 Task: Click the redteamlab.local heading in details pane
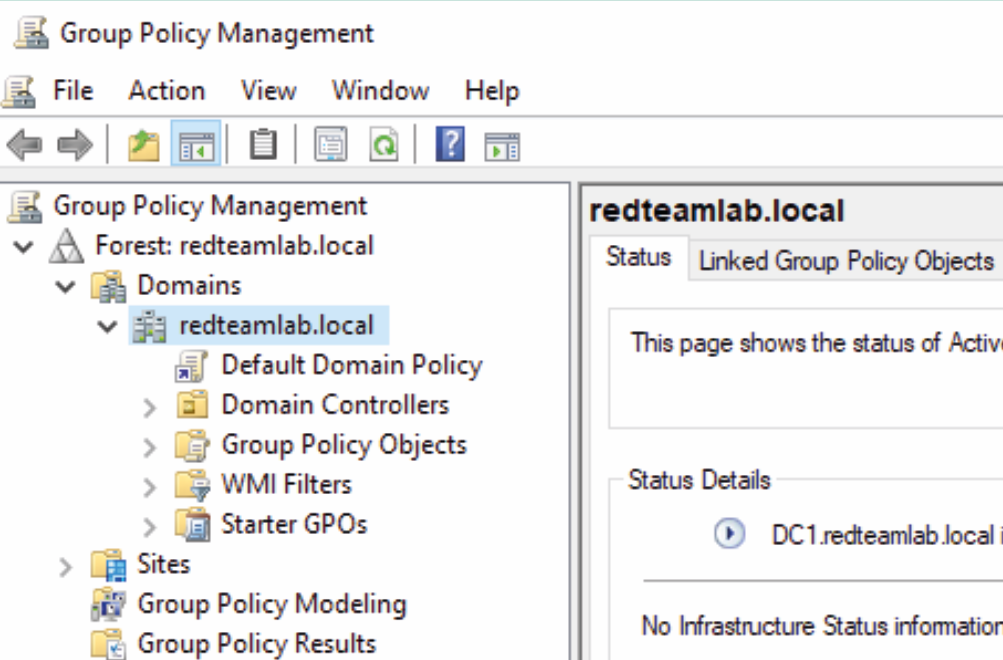716,211
